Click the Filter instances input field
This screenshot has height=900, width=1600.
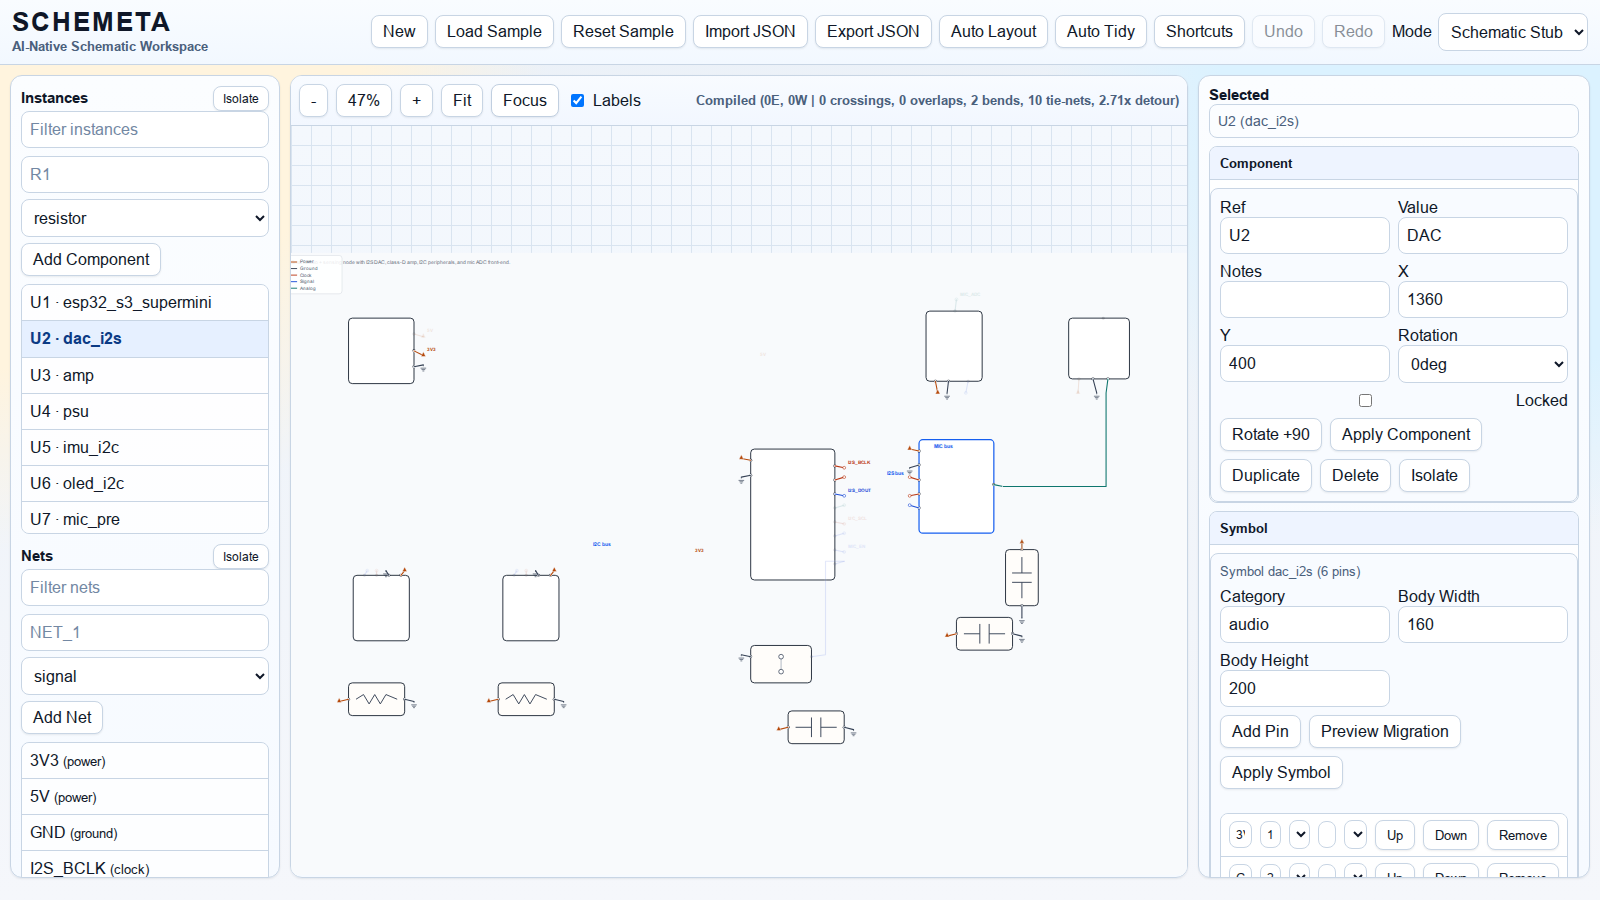coord(145,130)
